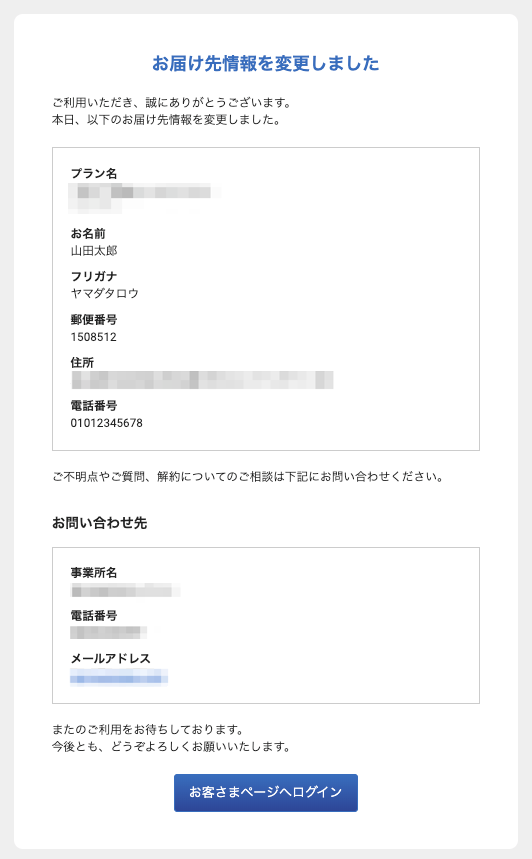Click the 住所 label
Screen dimensions: 532x859
(x=82, y=363)
